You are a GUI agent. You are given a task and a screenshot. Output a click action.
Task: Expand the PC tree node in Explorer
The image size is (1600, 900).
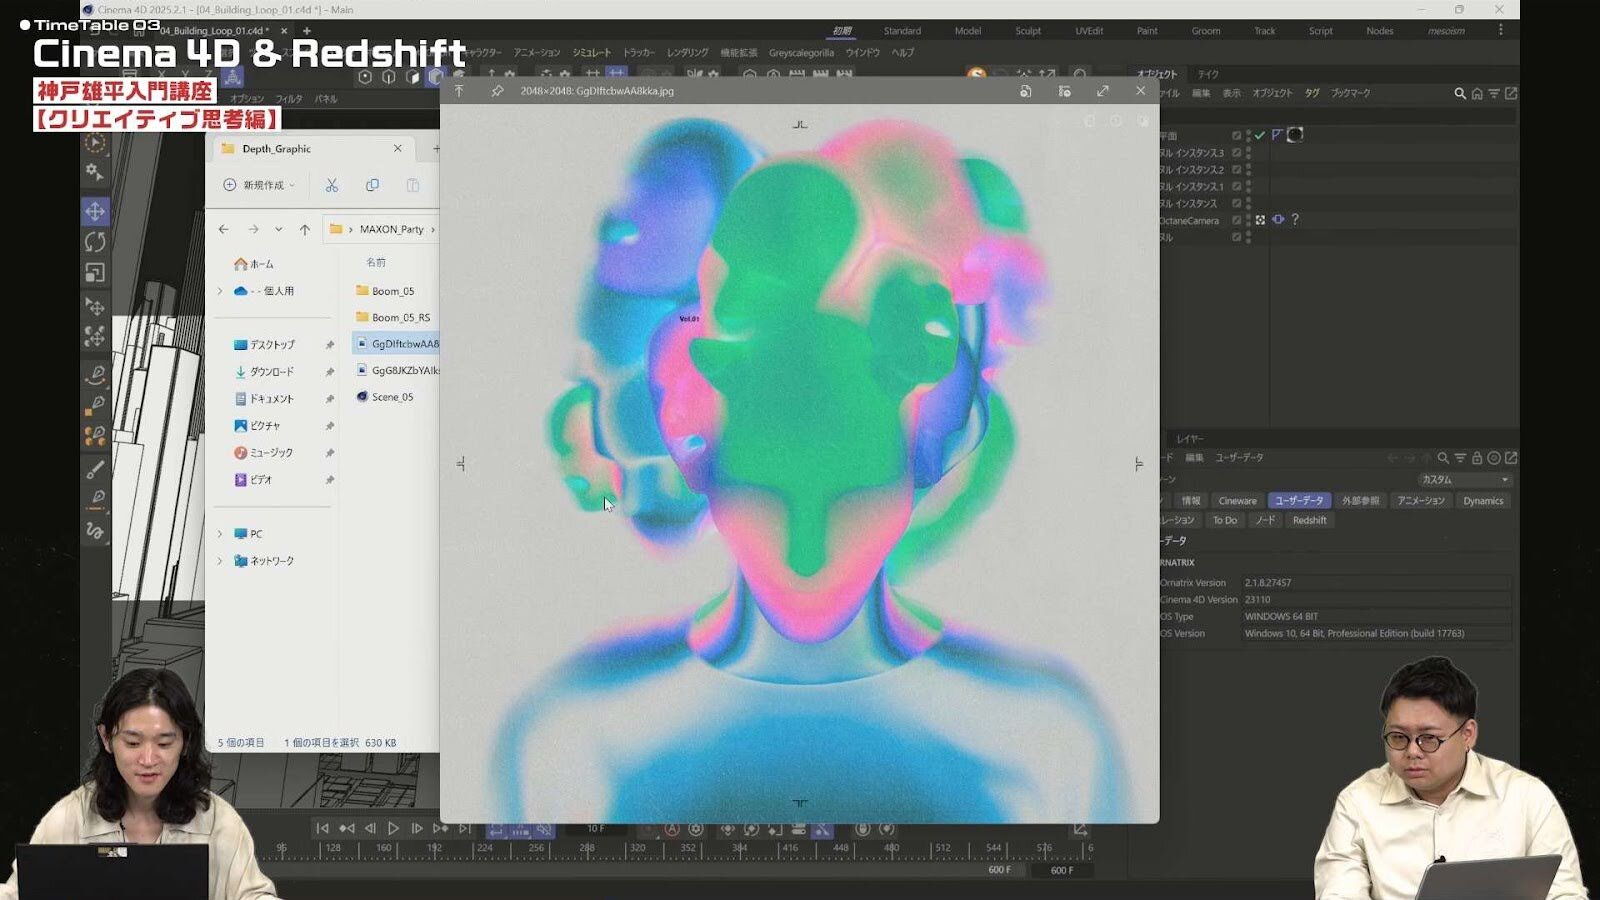[x=220, y=534]
